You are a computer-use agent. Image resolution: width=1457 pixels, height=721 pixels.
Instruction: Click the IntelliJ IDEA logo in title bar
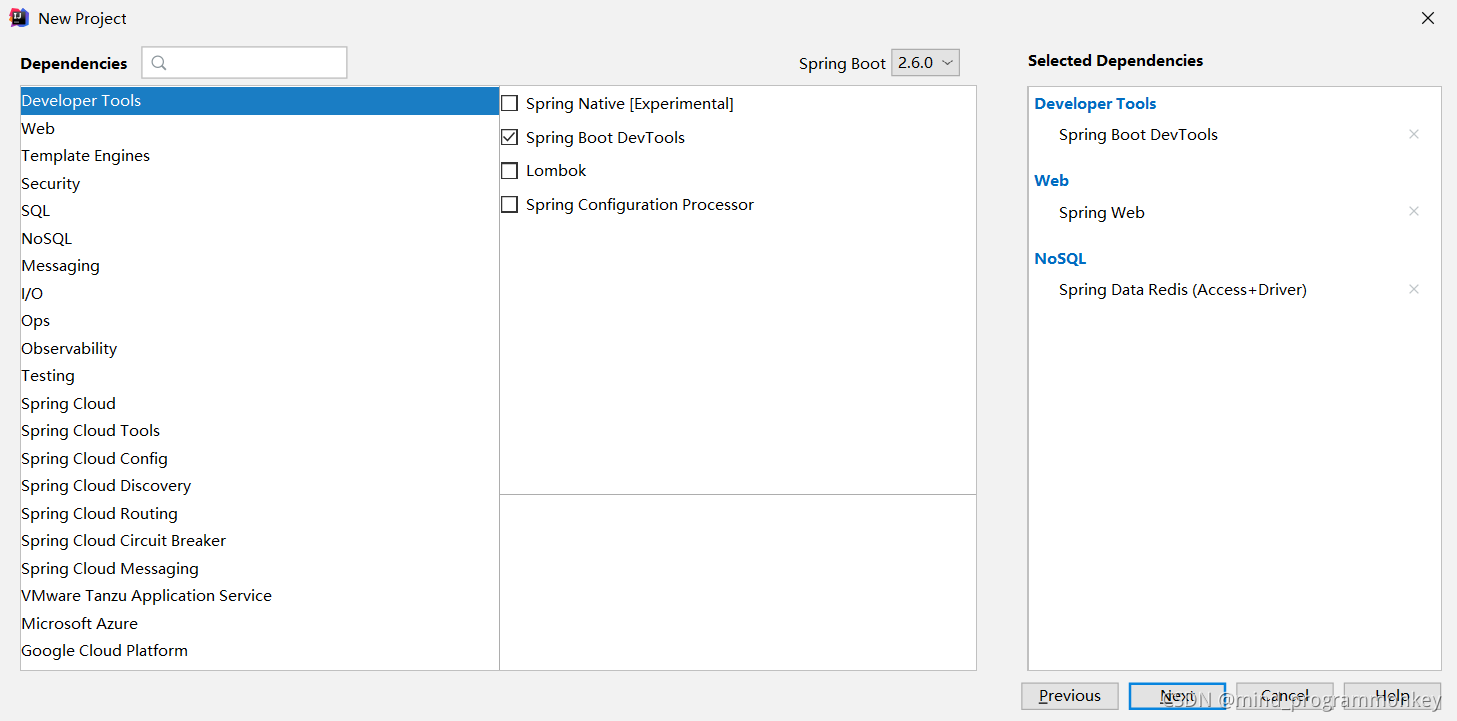pyautogui.click(x=19, y=18)
